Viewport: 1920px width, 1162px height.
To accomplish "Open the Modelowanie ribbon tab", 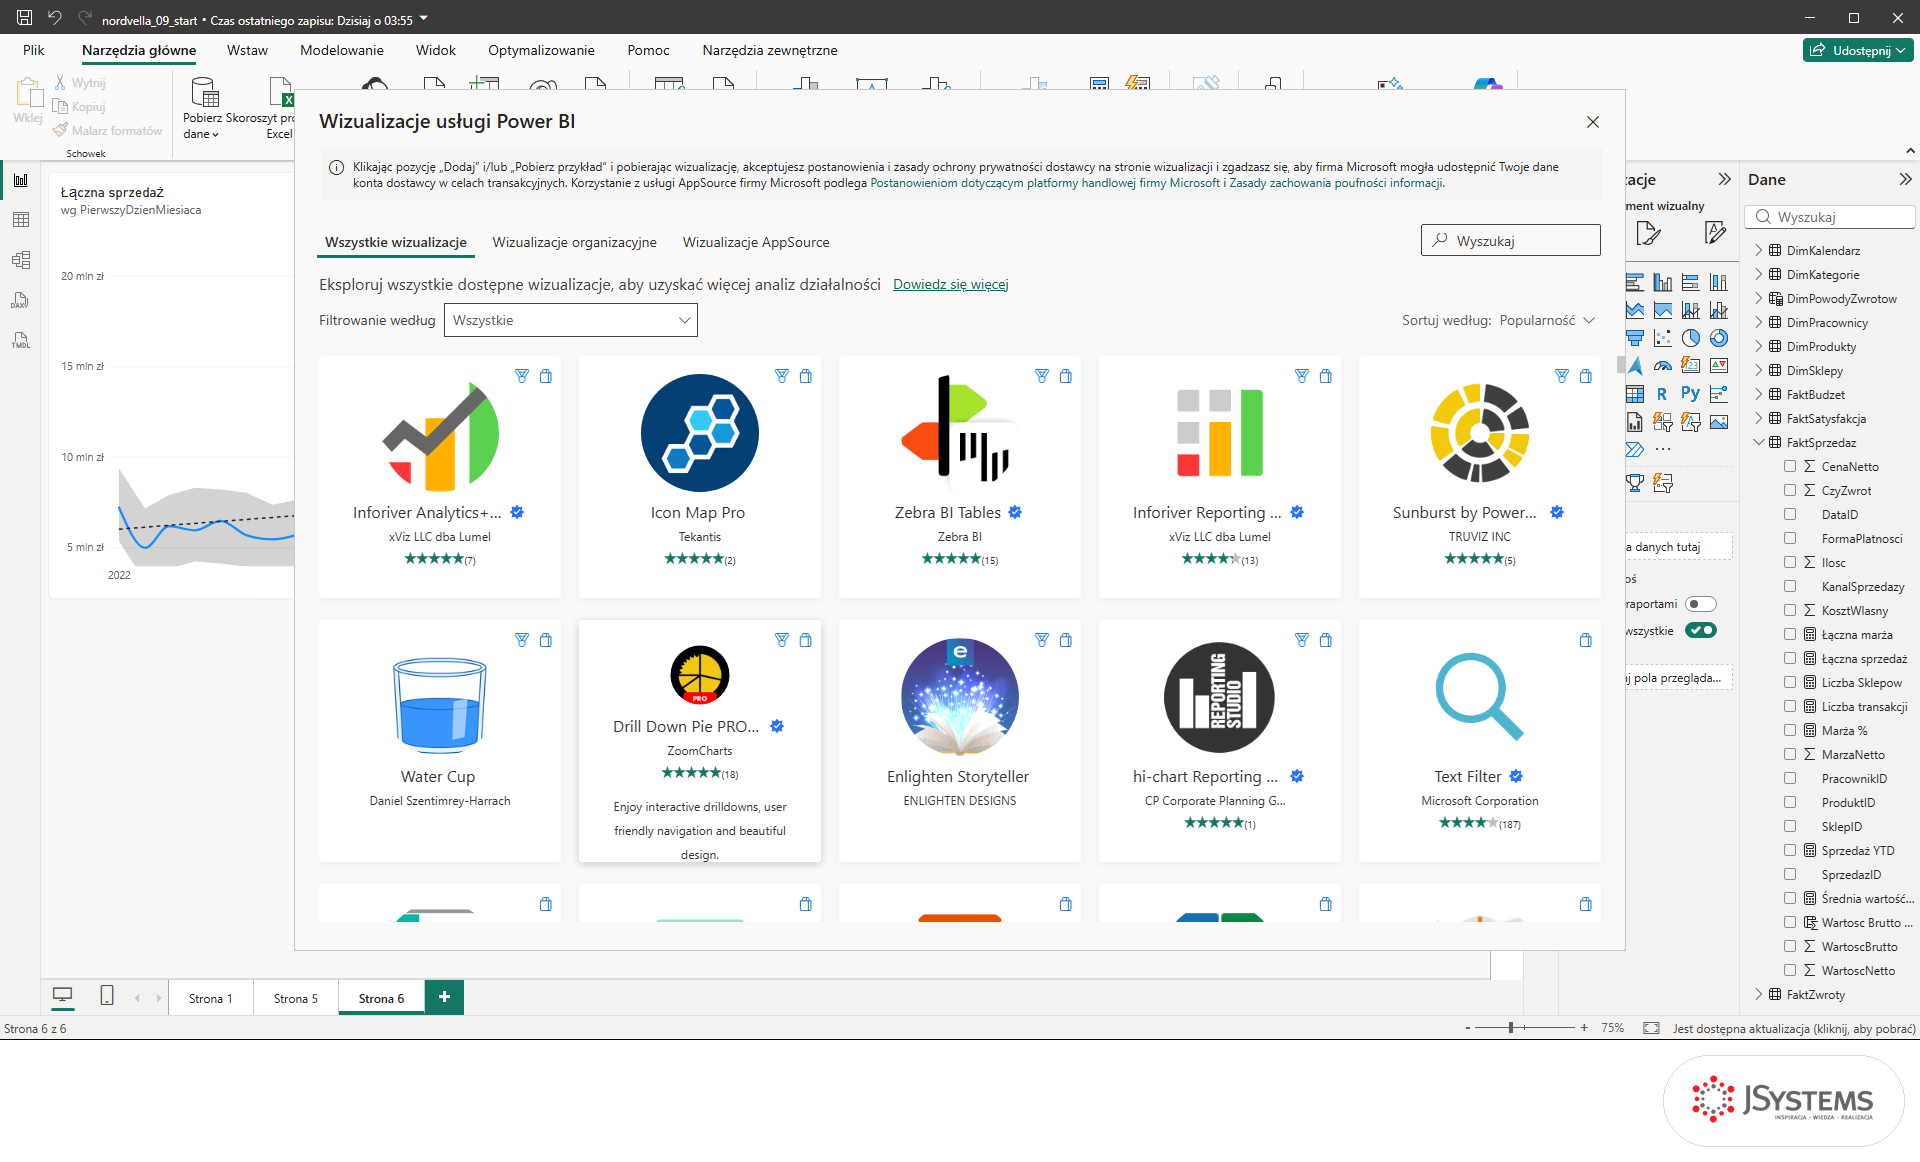I will point(342,50).
